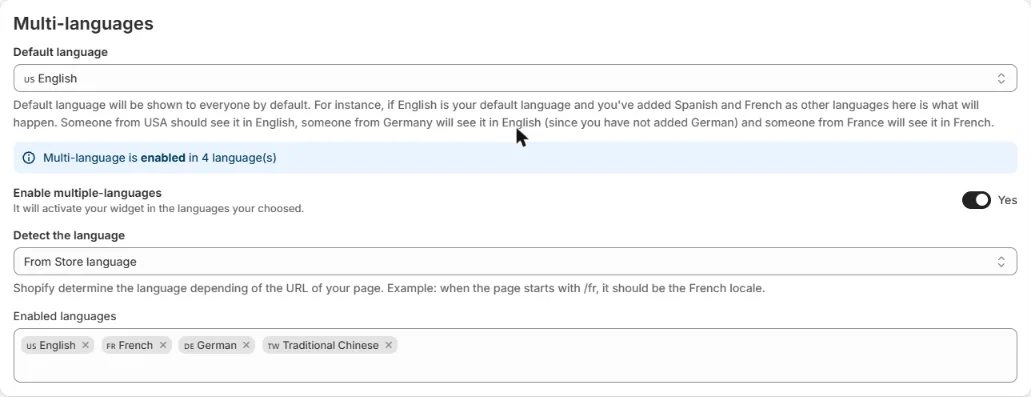1031x397 pixels.
Task: Toggle the Enable multiple-languages switch
Action: coord(976,200)
